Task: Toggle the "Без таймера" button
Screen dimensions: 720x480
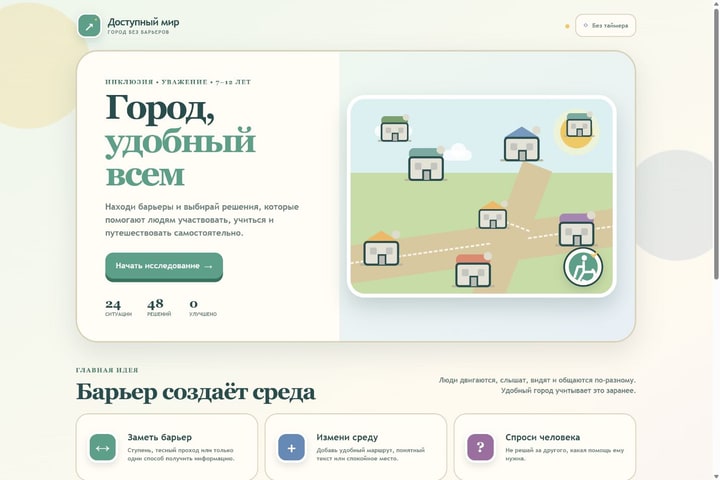Action: (x=605, y=25)
